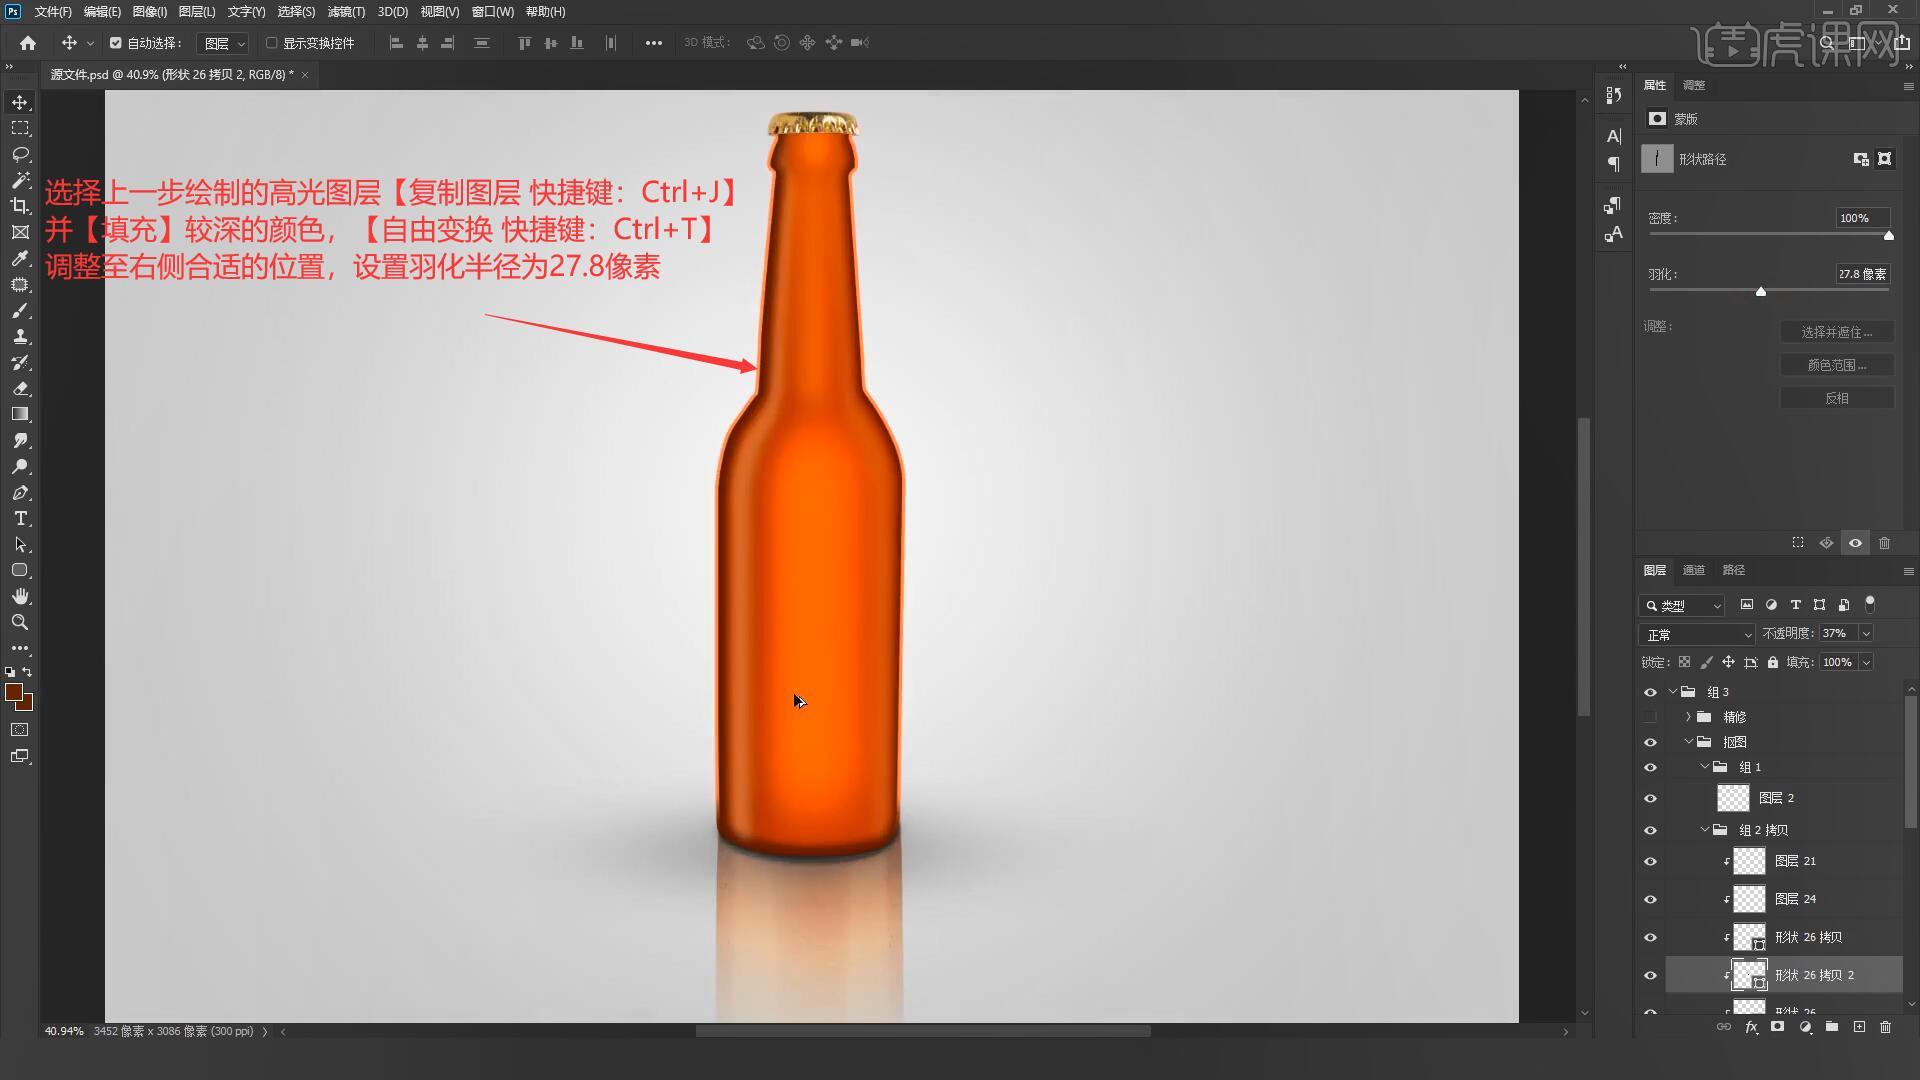The width and height of the screenshot is (1920, 1080).
Task: Select the Hand tool
Action: [20, 597]
